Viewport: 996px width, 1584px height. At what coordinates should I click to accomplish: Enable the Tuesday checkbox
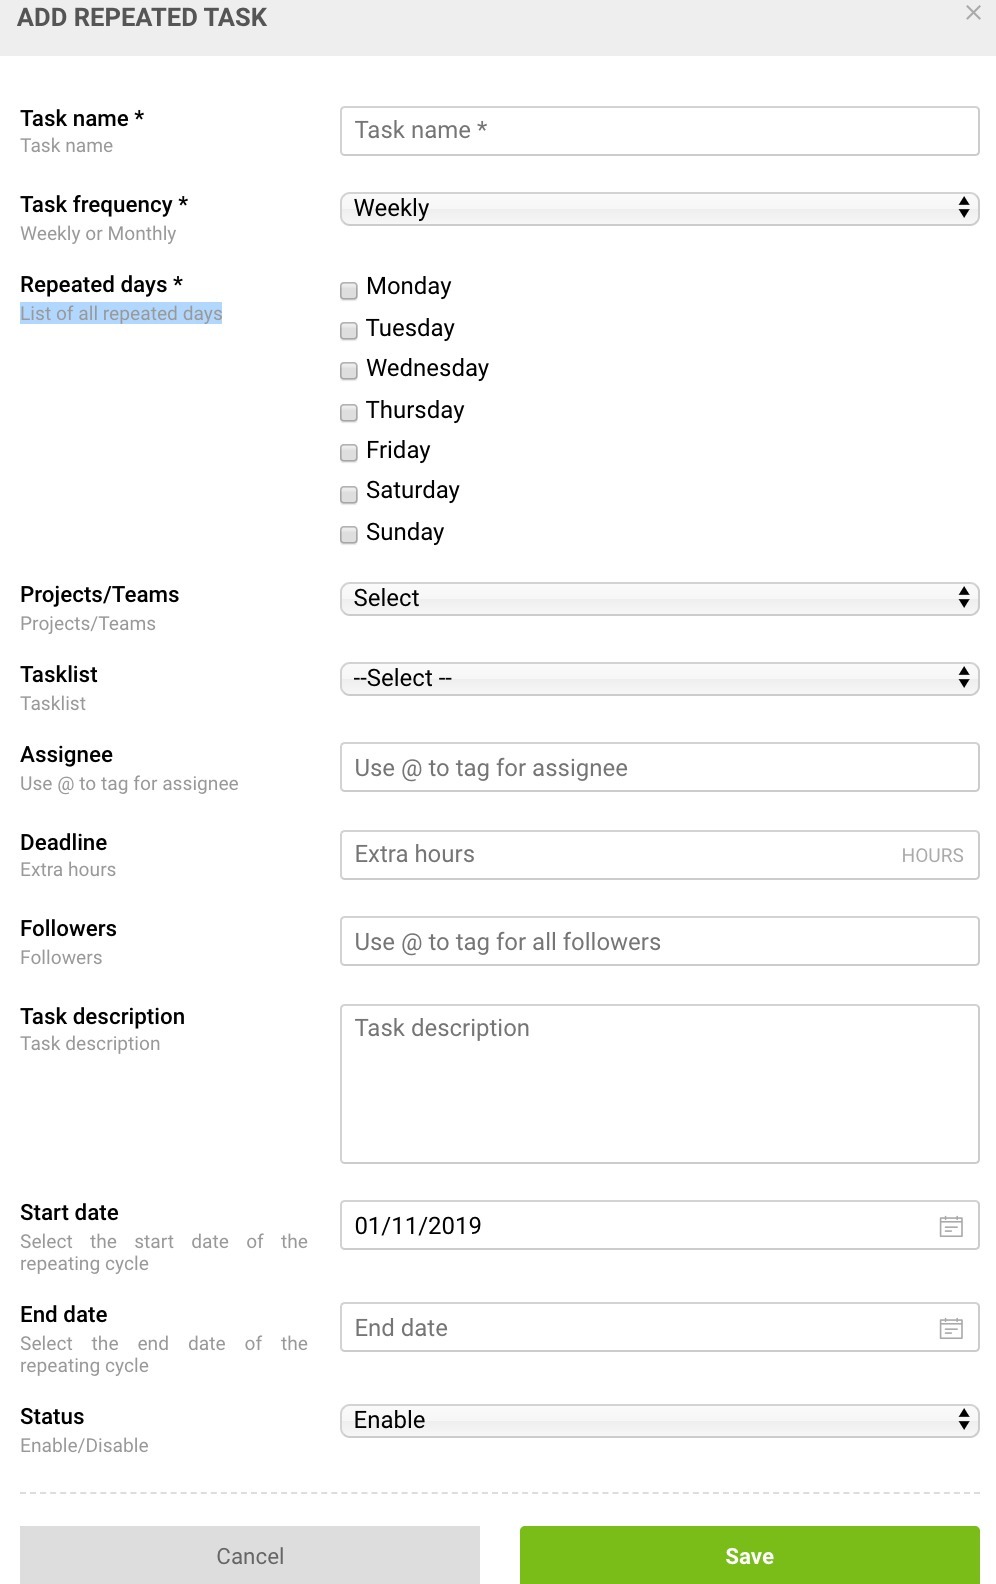click(348, 331)
